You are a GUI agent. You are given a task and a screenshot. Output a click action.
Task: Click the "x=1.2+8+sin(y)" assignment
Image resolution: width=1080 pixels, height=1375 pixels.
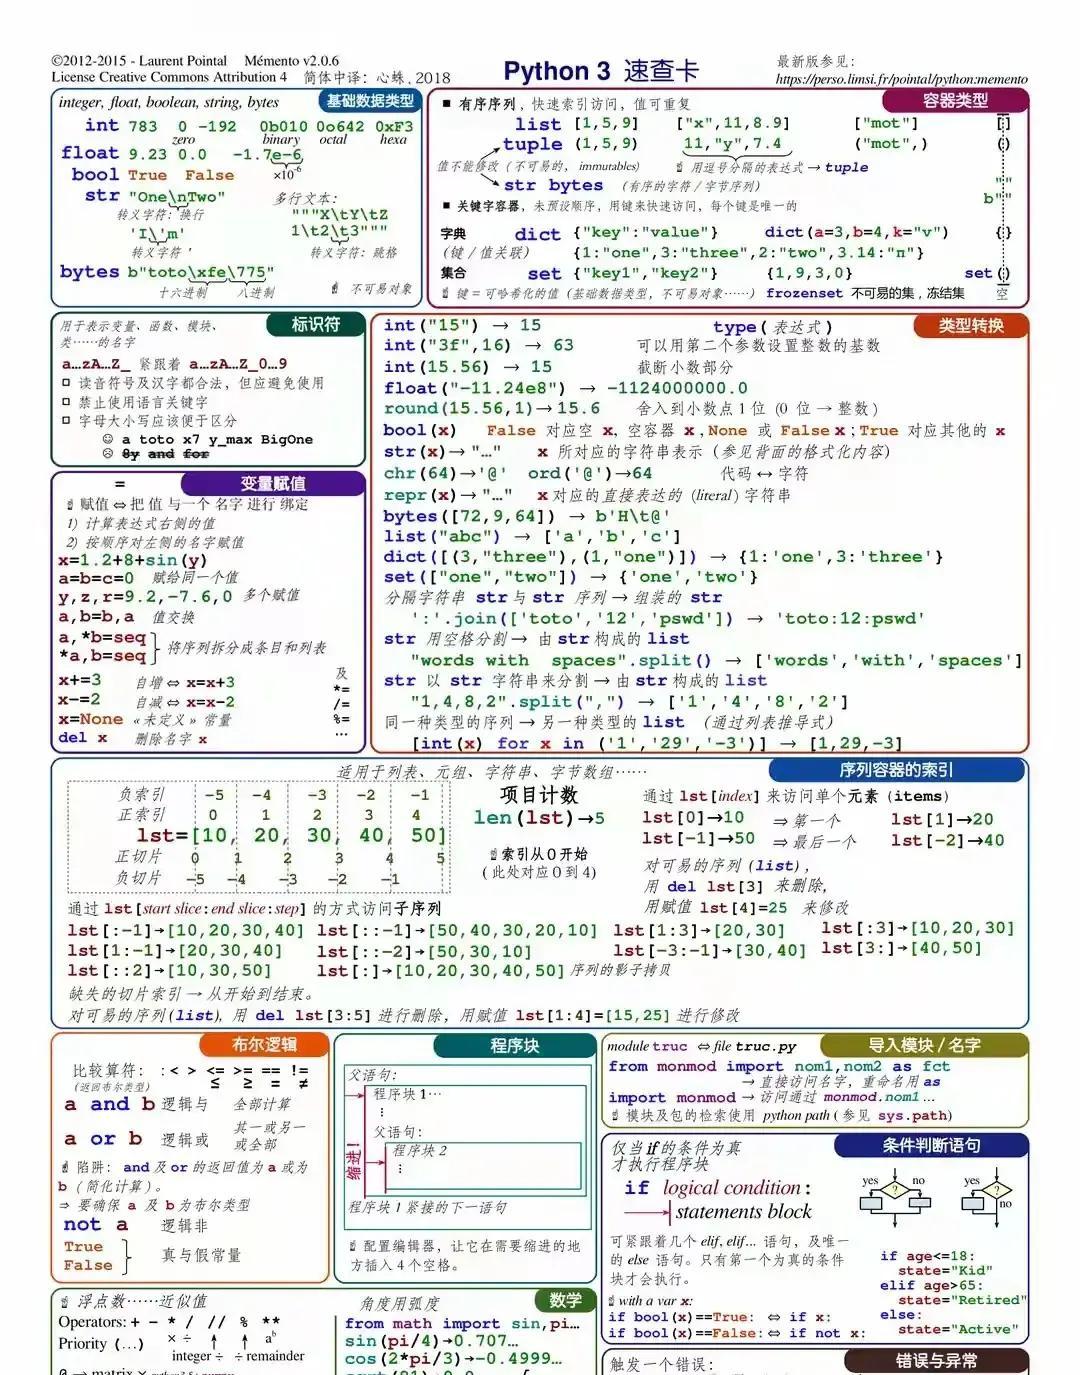click(x=132, y=560)
